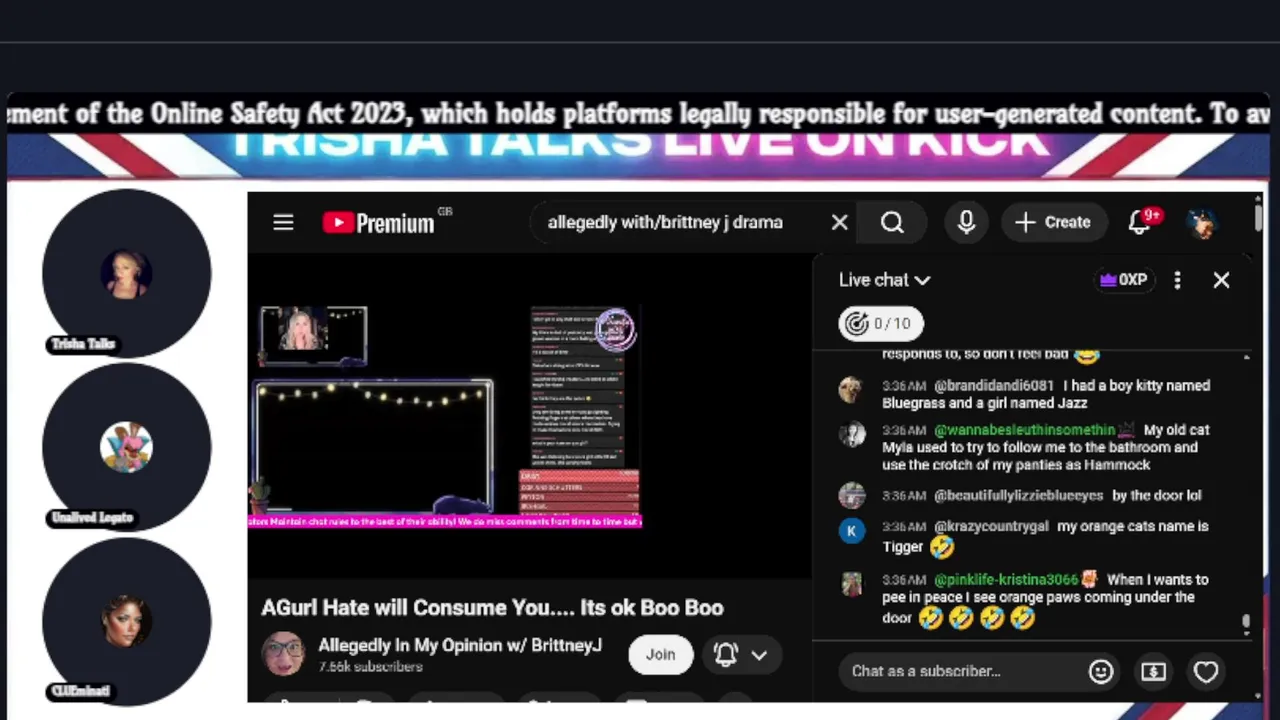Click the Super Chat dollar icon
1280x720 pixels.
1153,671
